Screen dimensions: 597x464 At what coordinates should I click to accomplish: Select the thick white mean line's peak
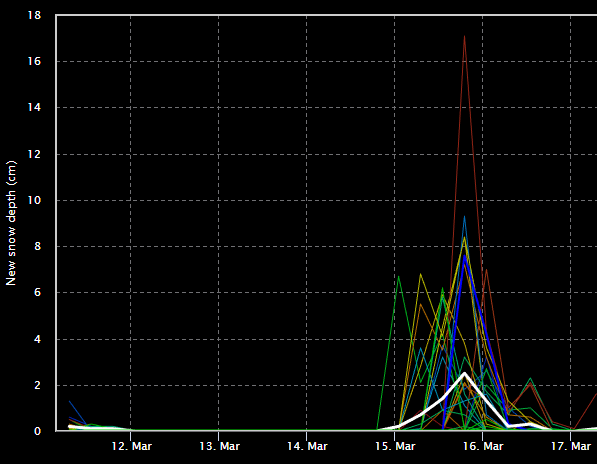[465, 373]
